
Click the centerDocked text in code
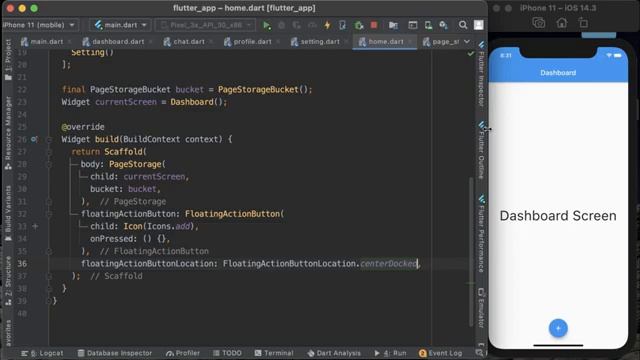click(x=389, y=264)
